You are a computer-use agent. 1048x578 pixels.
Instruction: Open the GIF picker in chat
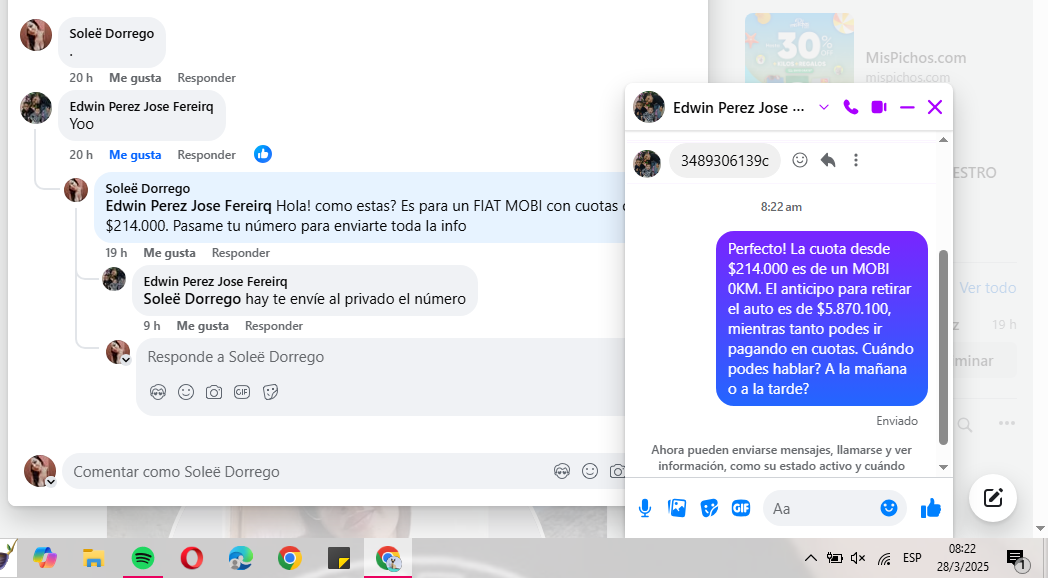click(x=741, y=509)
